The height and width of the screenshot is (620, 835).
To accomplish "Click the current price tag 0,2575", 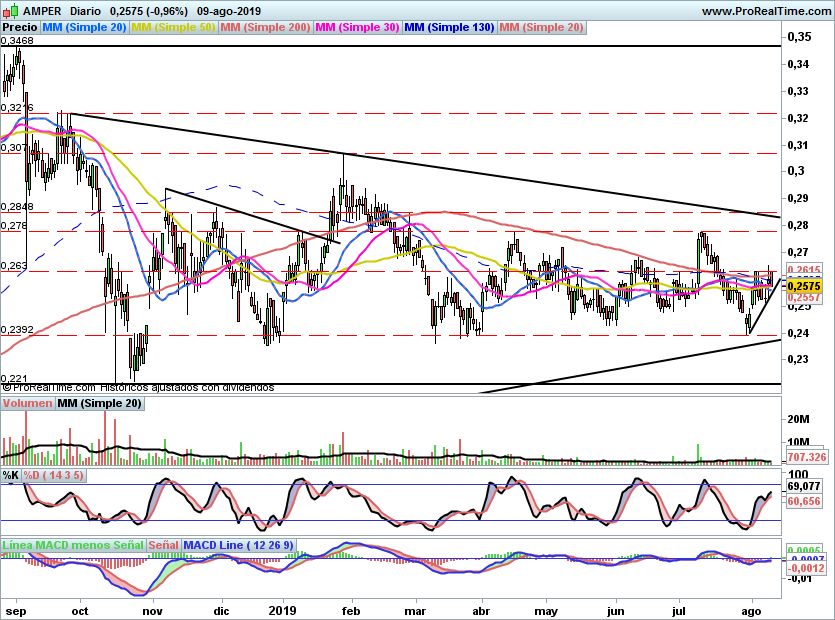I will 805,284.
